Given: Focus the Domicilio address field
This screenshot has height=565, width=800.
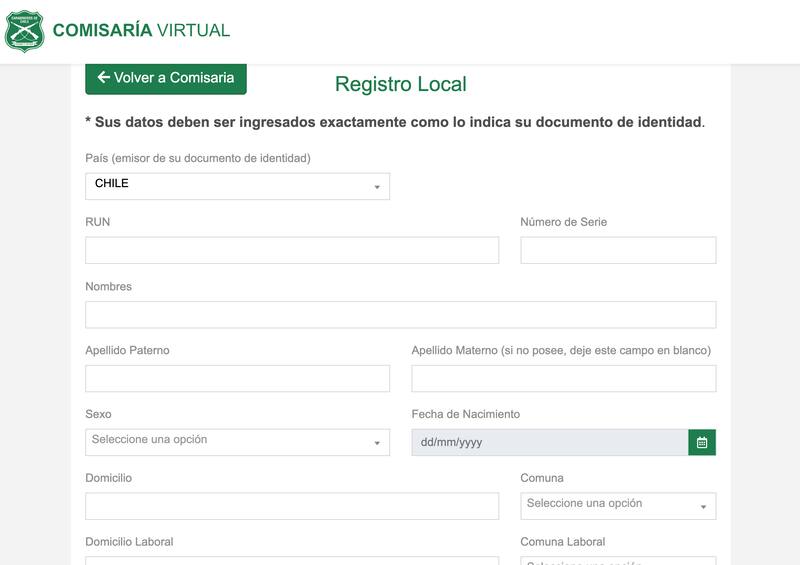Looking at the screenshot, I should click(x=292, y=506).
